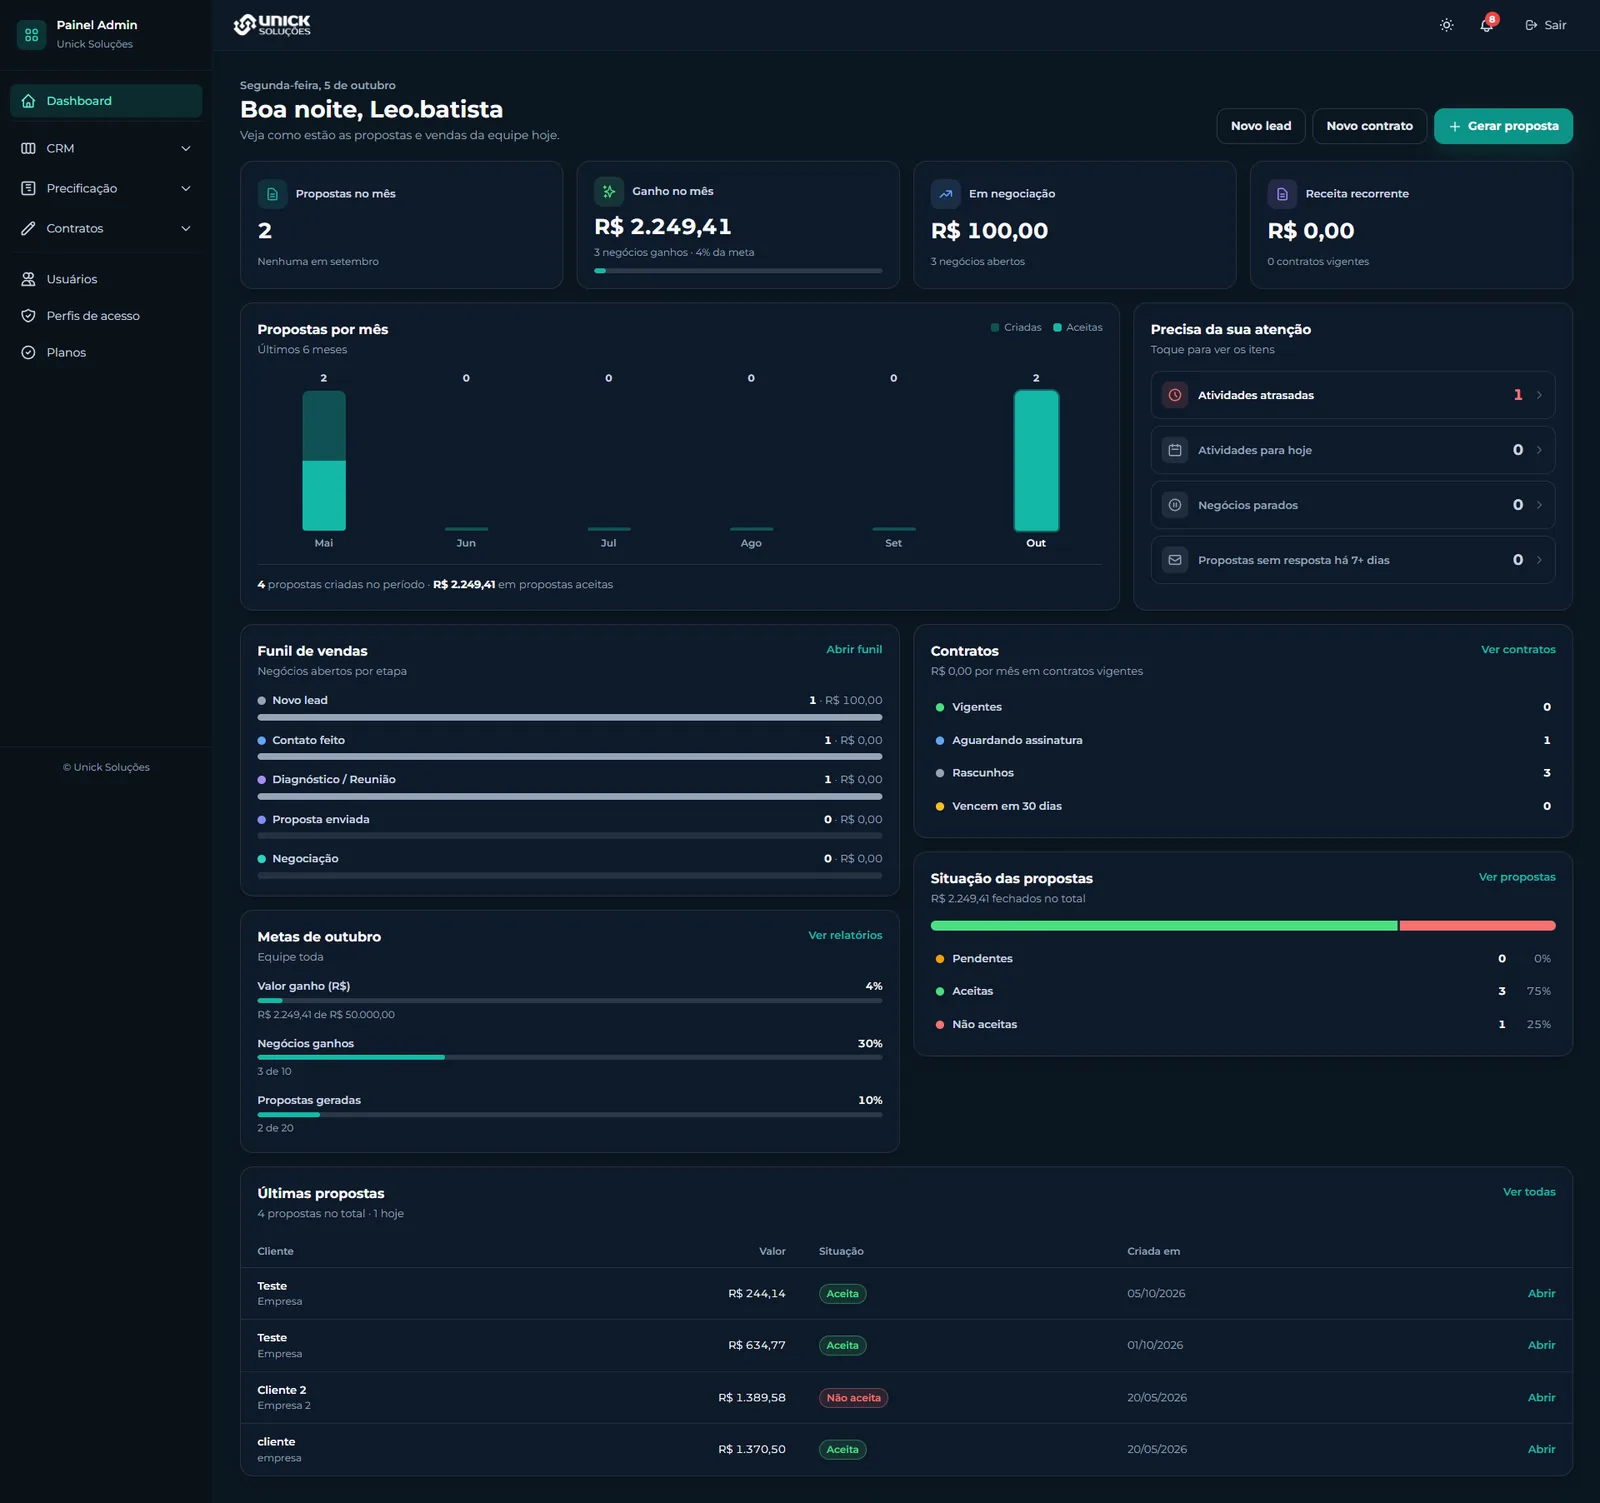1600x1503 pixels.
Task: Click the Negócios ganhos progress bar
Action: [570, 1057]
